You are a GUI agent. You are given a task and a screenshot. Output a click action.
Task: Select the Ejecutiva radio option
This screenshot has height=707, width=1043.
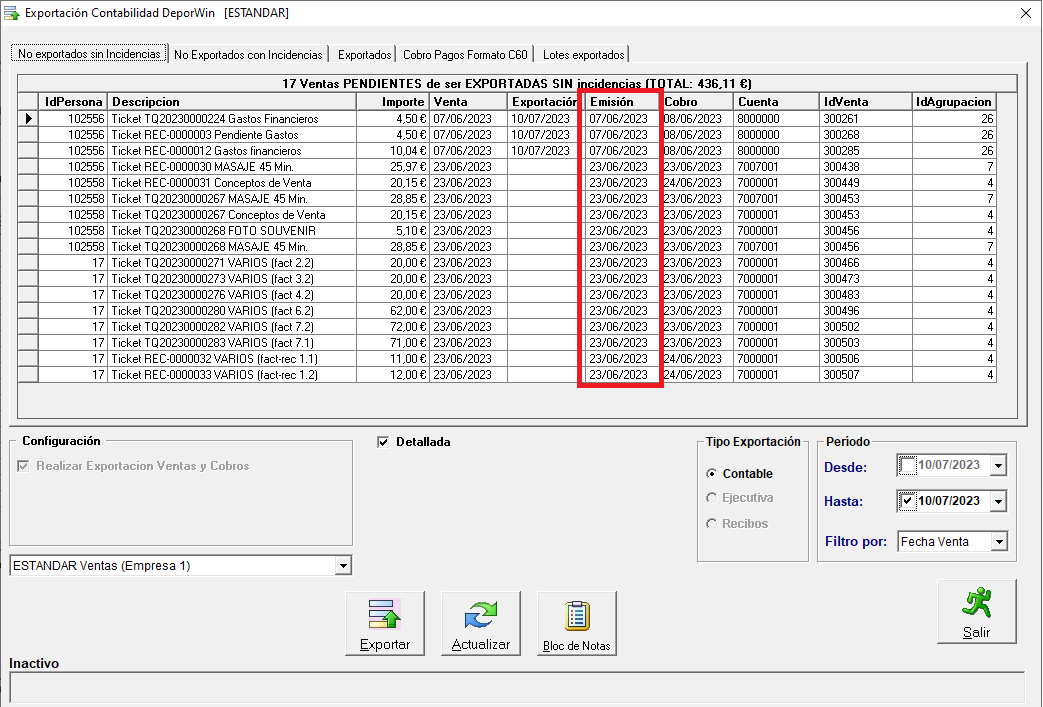[711, 497]
